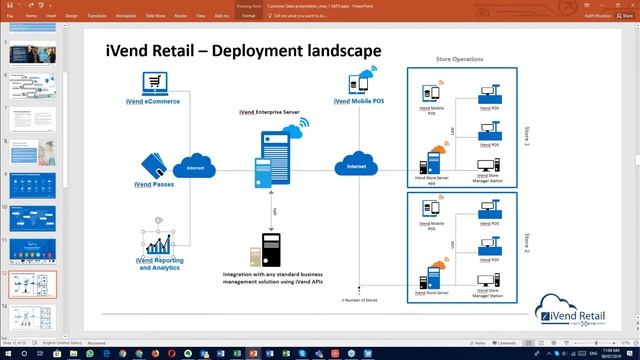The width and height of the screenshot is (640, 360).
Task: Switch to Slide Sorter view in status bar
Action: [541, 343]
